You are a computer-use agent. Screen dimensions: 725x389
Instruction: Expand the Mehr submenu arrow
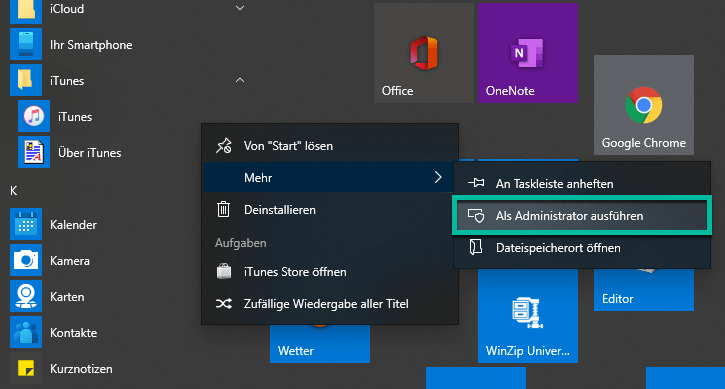(x=438, y=177)
